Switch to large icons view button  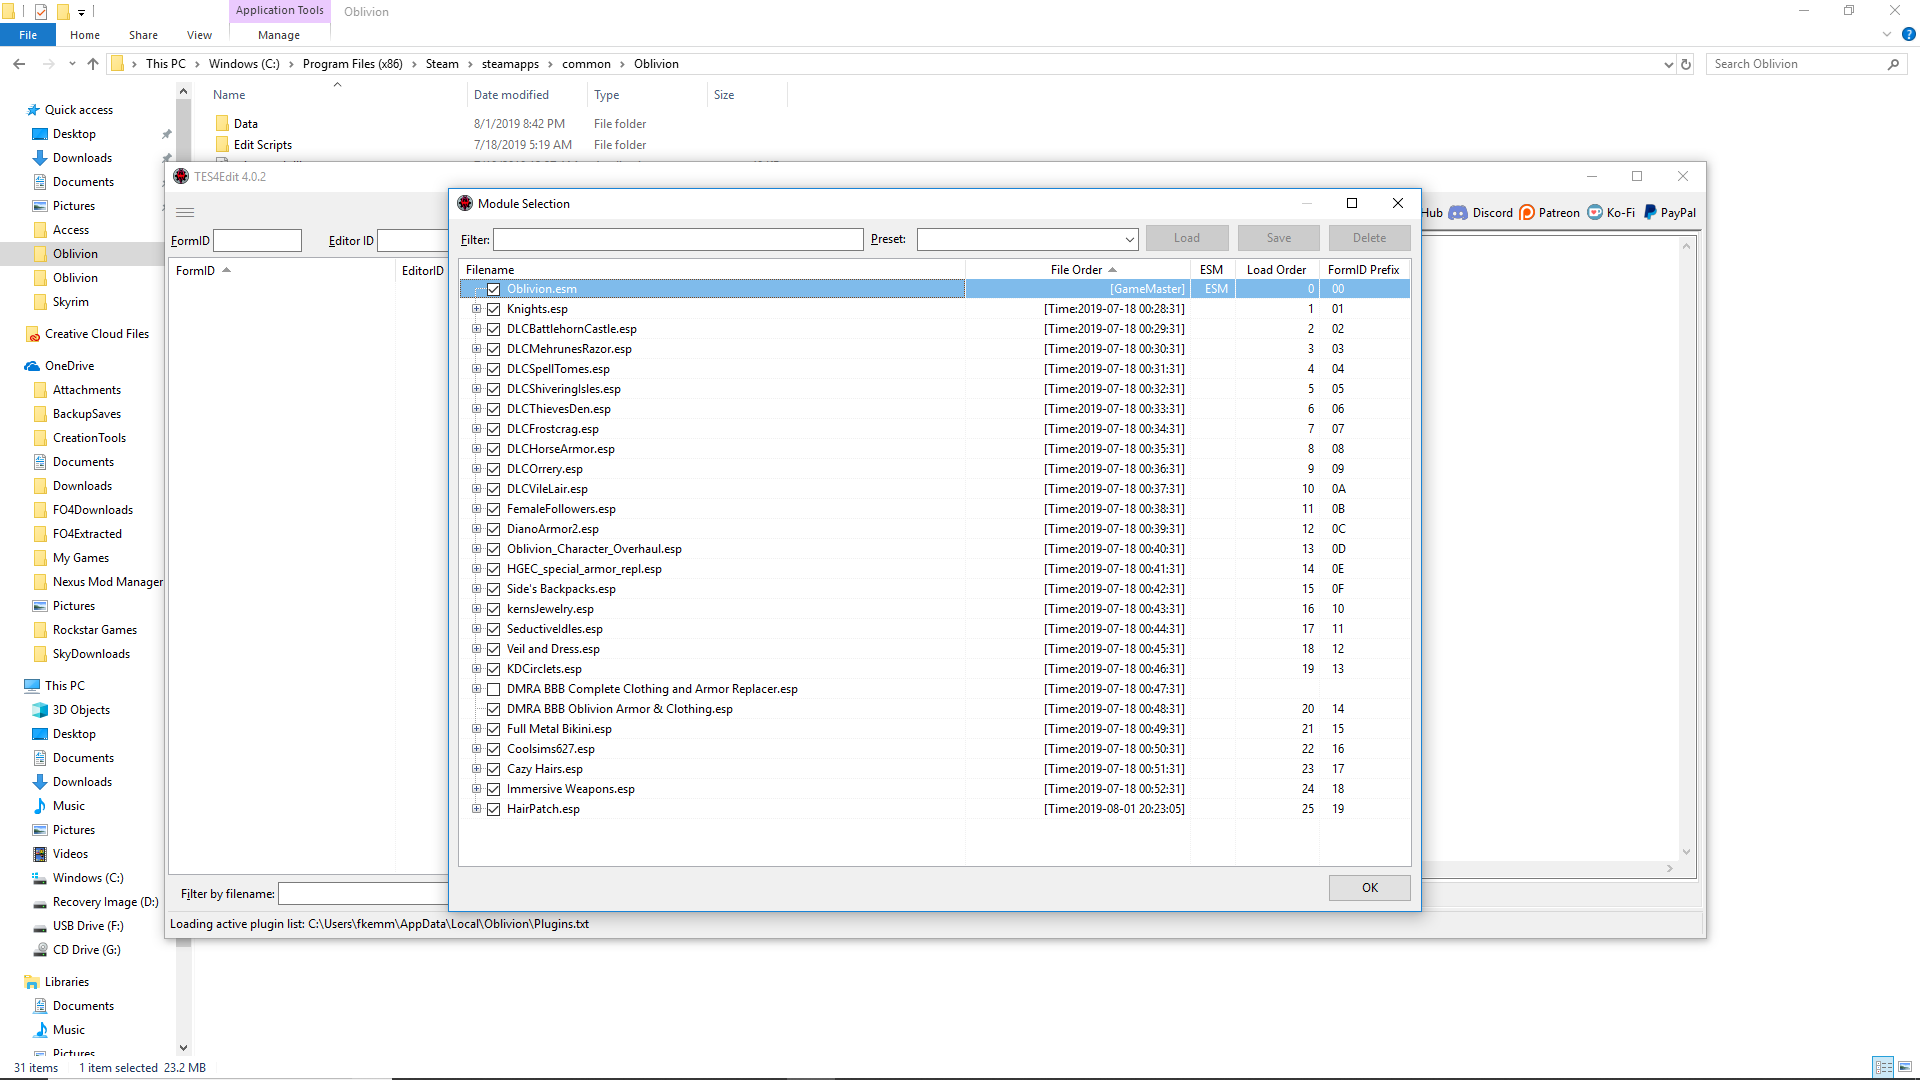click(x=1905, y=1067)
